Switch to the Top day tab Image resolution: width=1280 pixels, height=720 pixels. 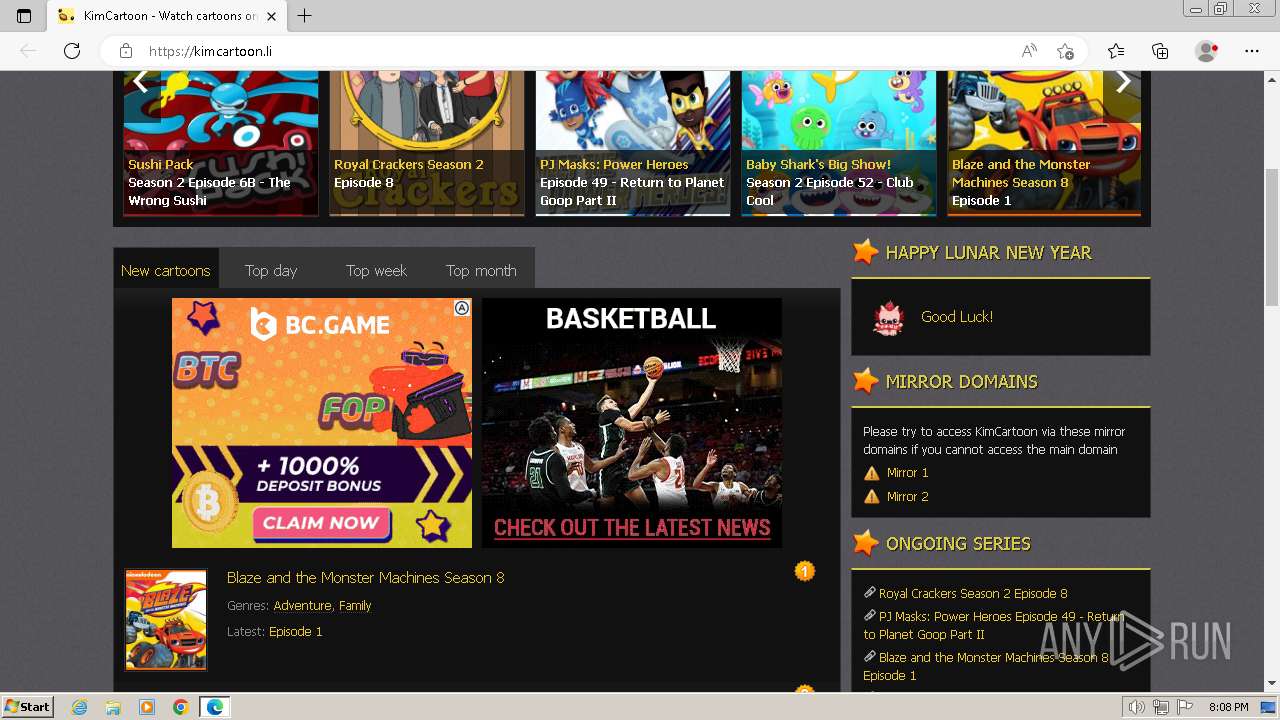[271, 270]
